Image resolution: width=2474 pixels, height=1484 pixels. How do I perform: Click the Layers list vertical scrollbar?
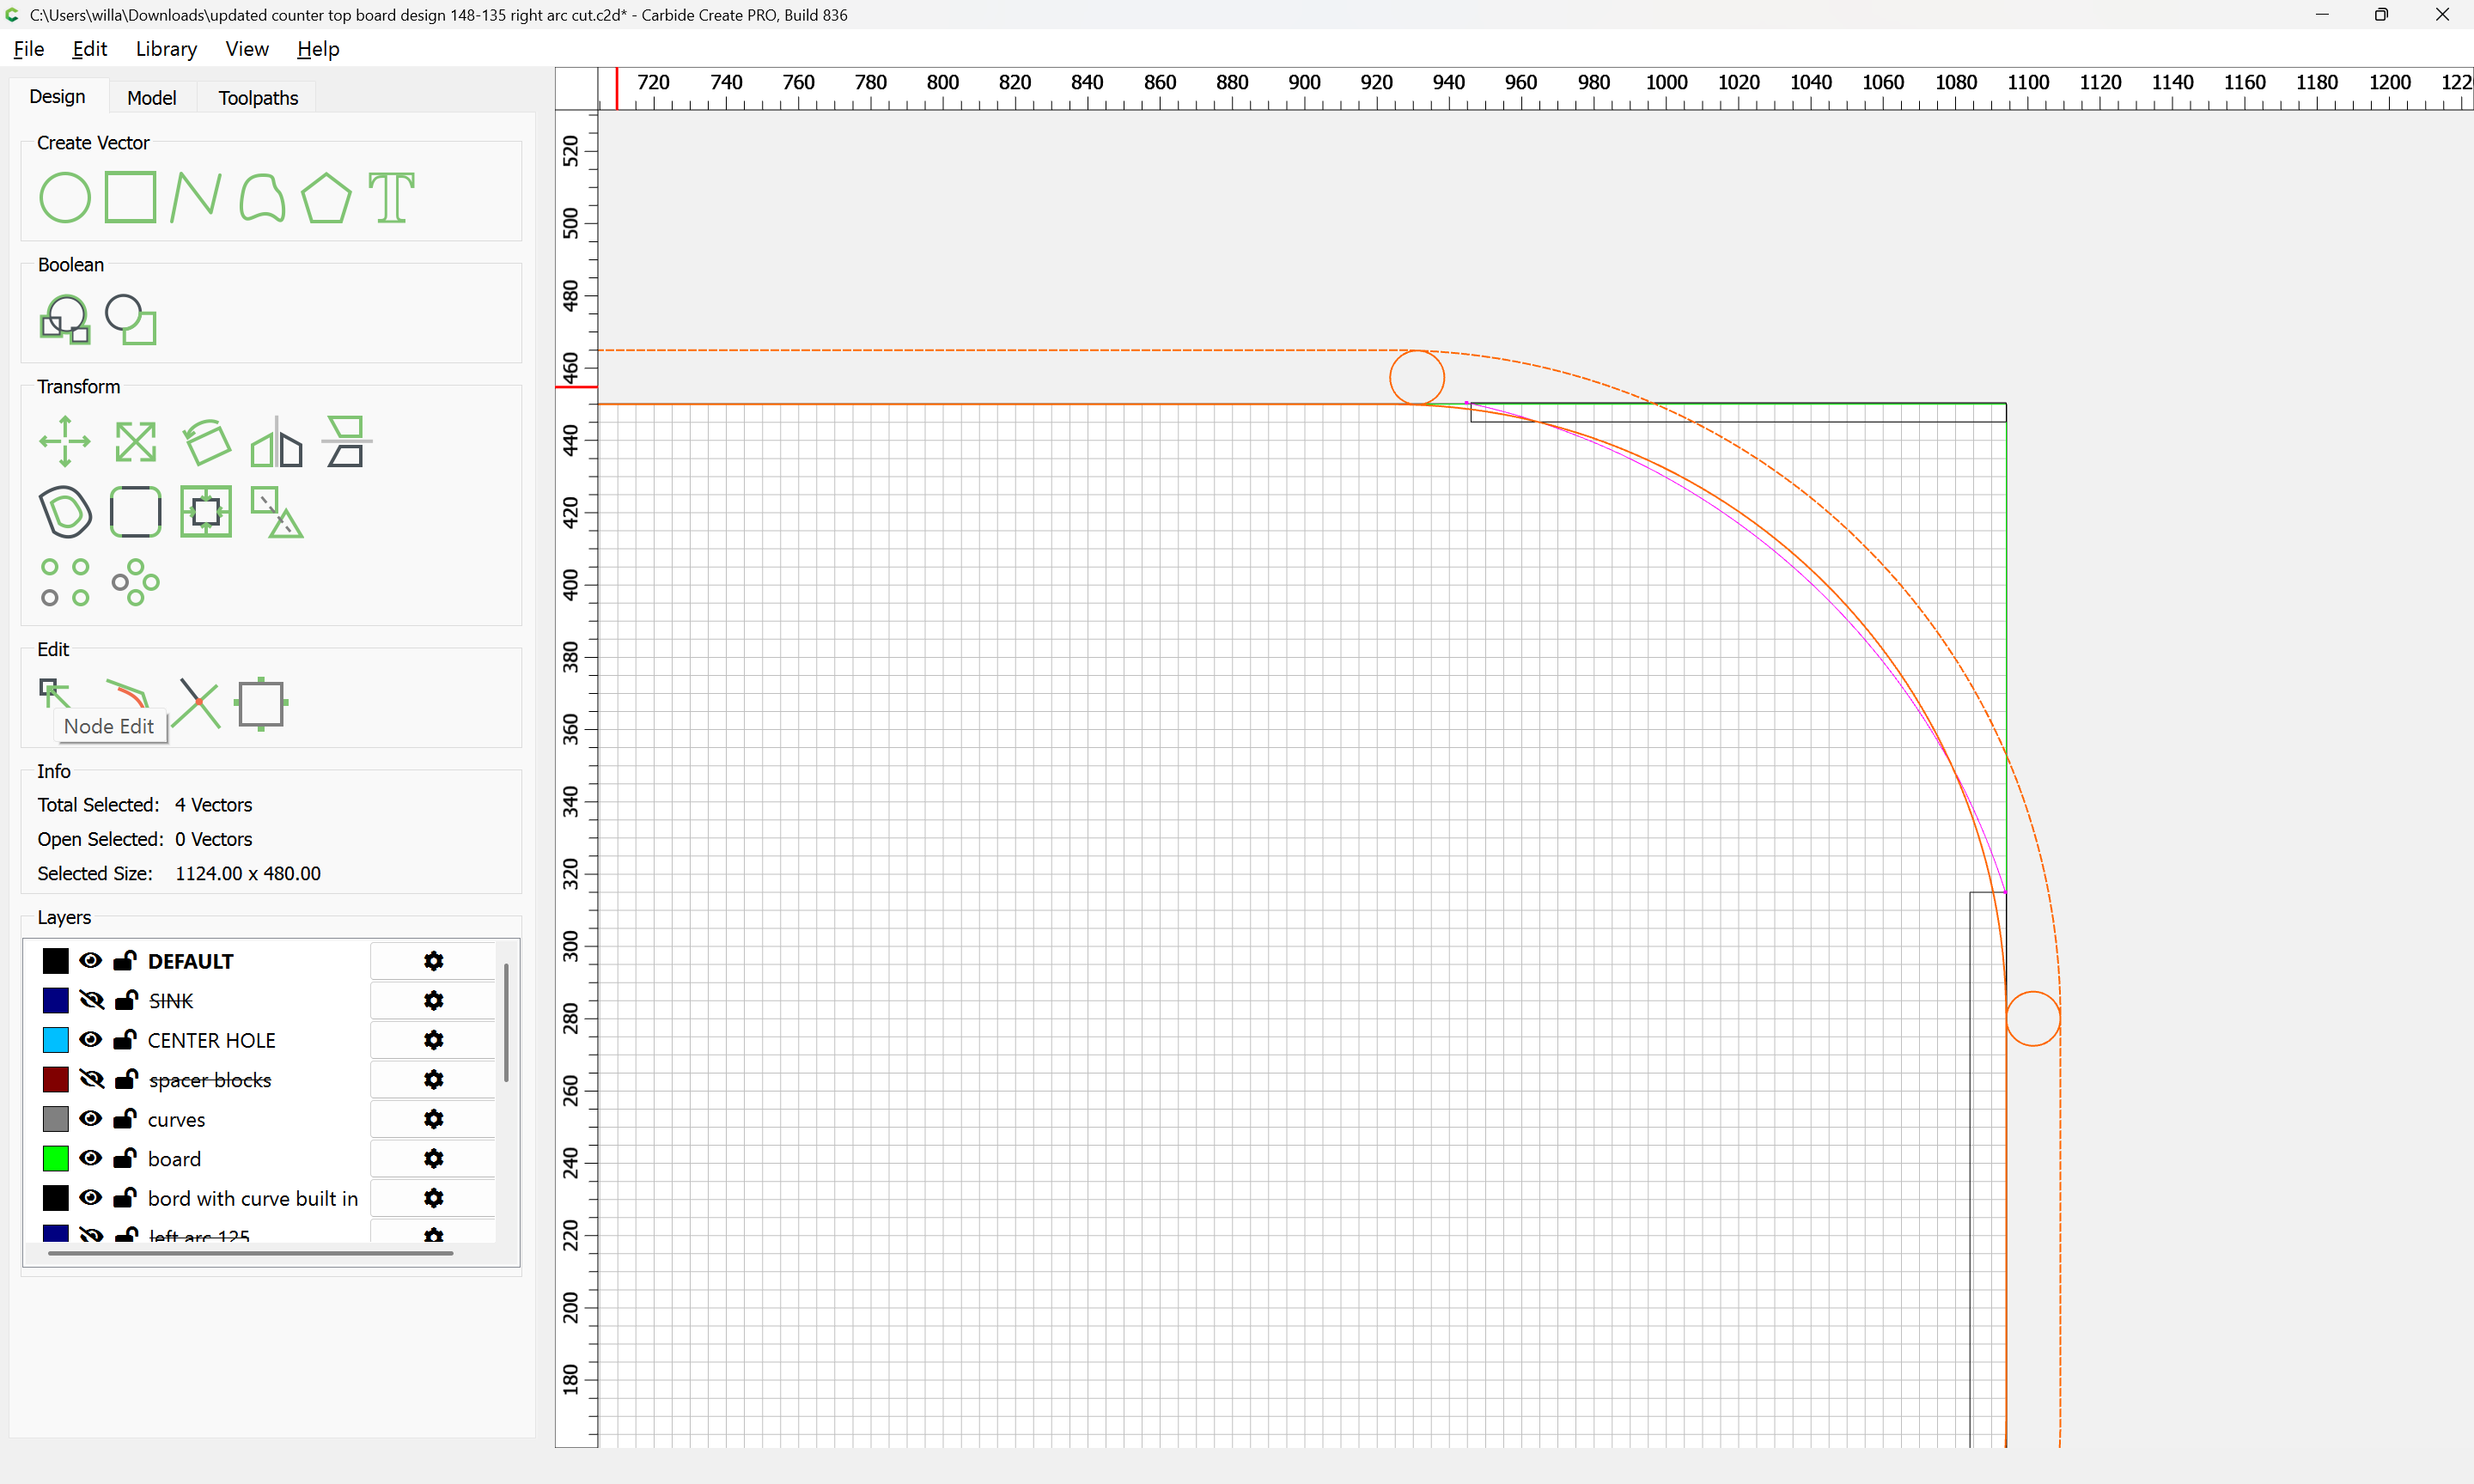506,1022
